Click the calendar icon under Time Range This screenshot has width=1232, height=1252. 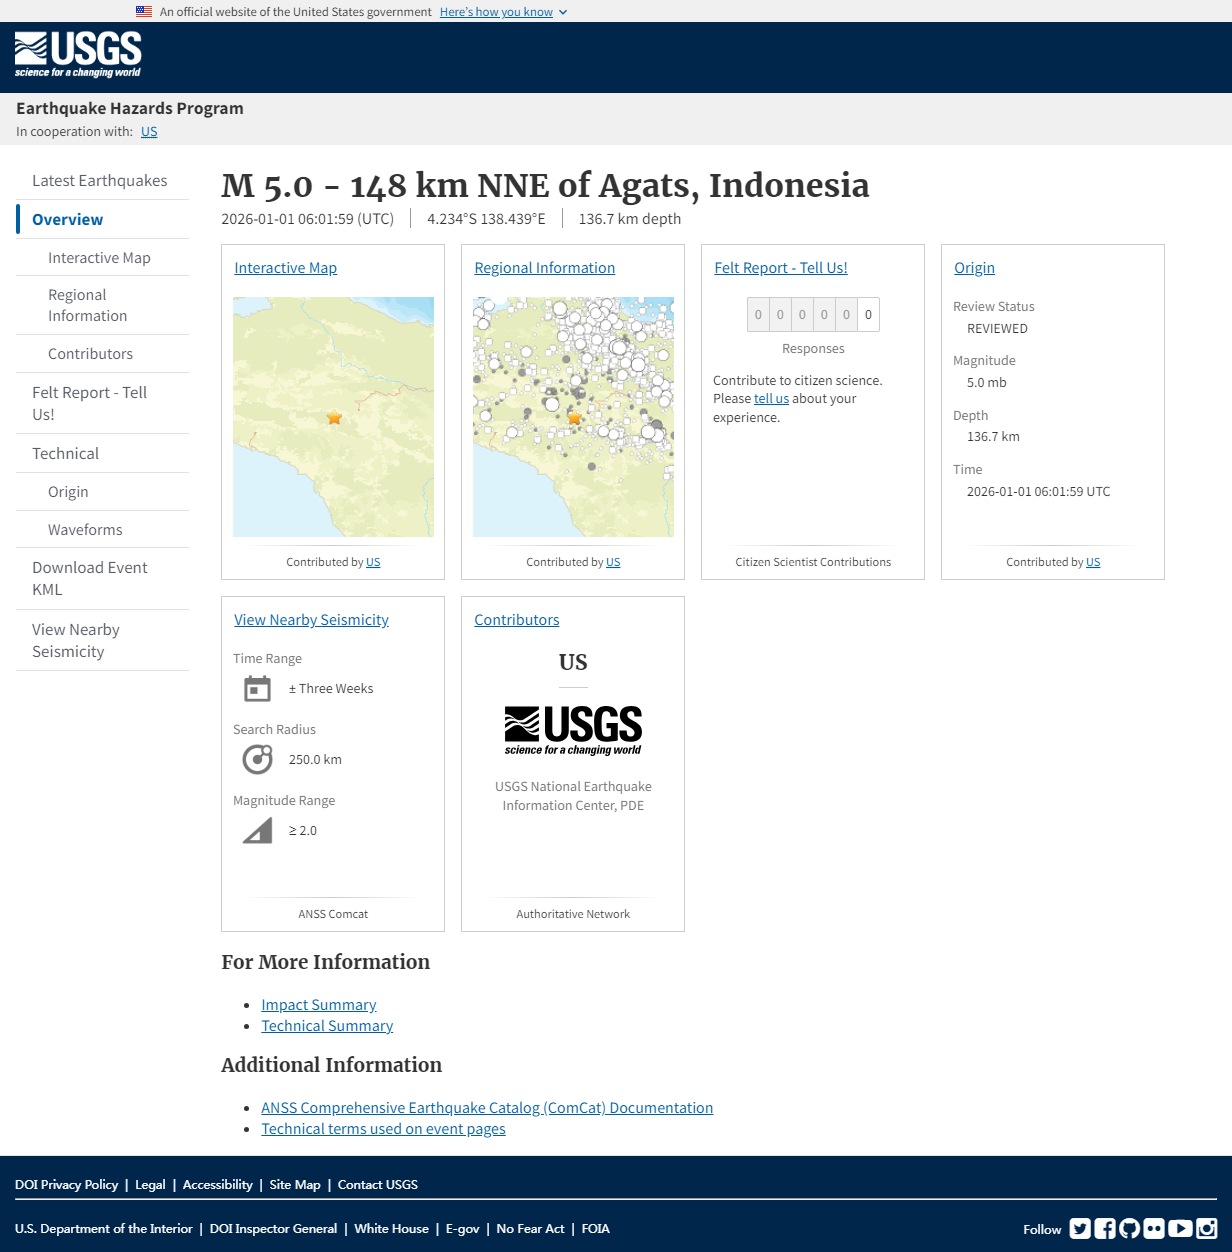[x=257, y=688]
